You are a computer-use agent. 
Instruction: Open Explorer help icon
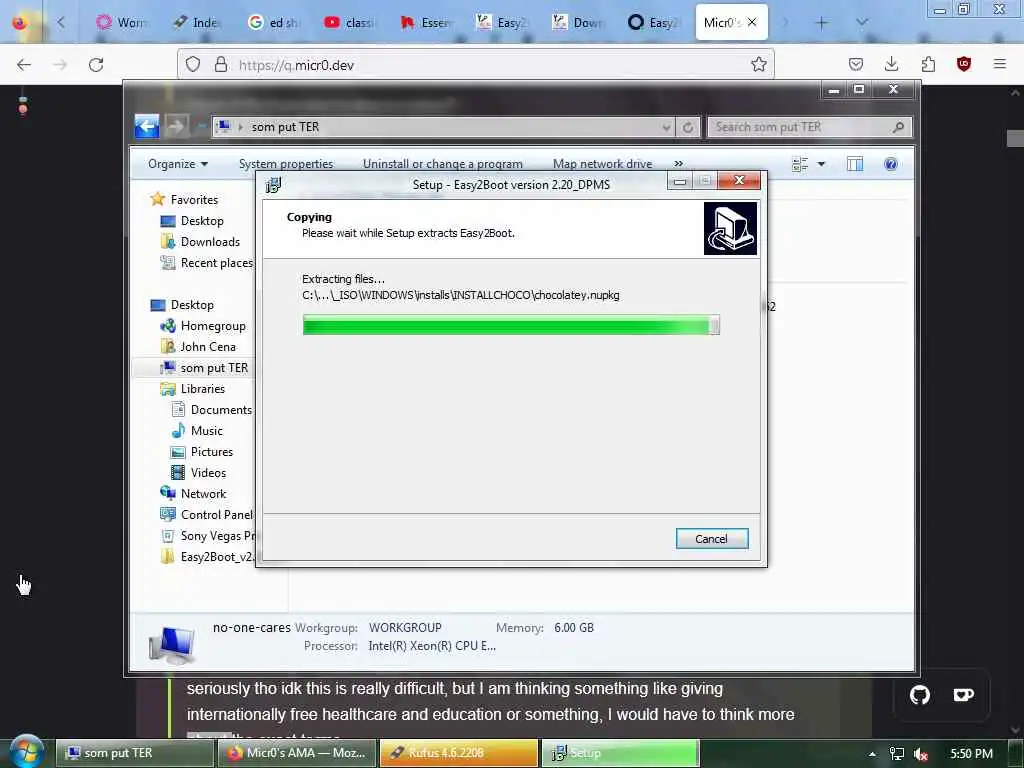click(x=891, y=164)
